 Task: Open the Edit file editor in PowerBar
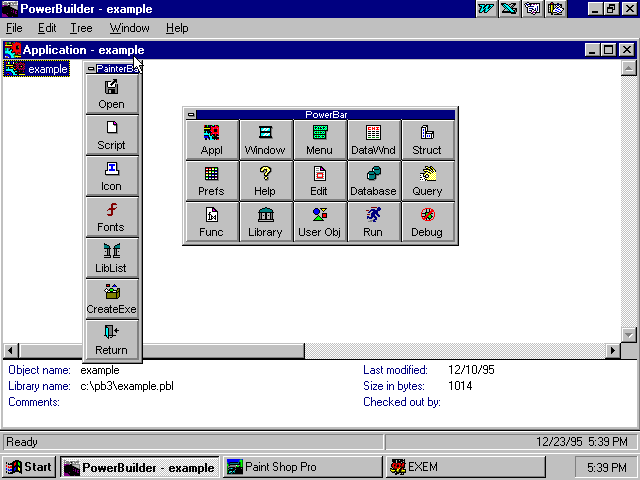pyautogui.click(x=320, y=181)
